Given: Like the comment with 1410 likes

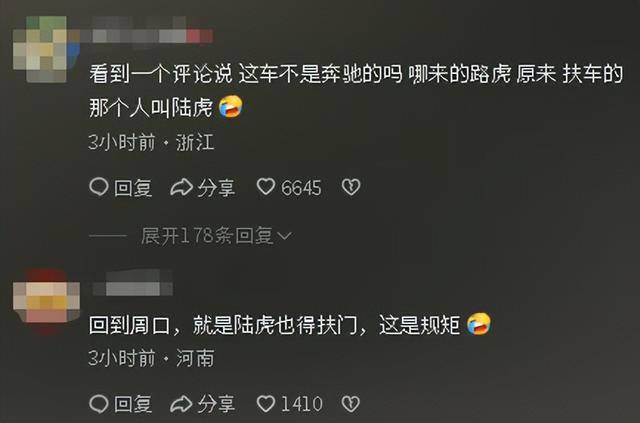Looking at the screenshot, I should click(266, 404).
